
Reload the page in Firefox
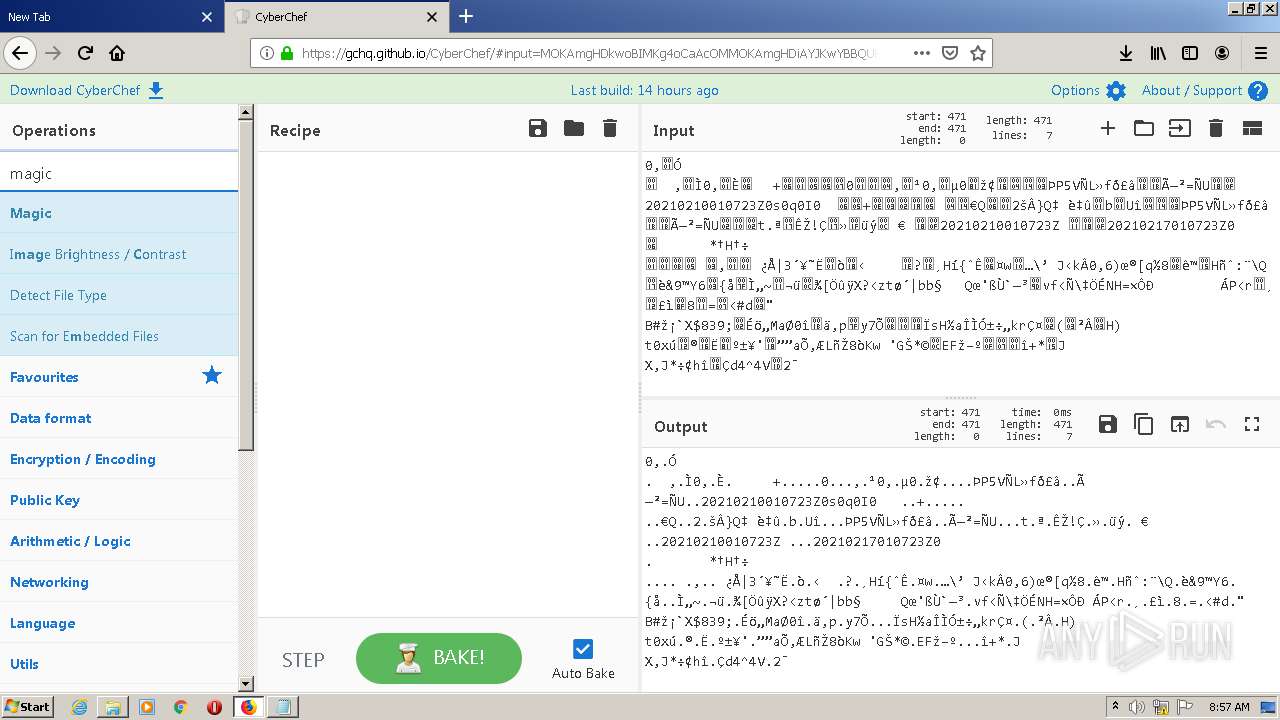tap(85, 53)
